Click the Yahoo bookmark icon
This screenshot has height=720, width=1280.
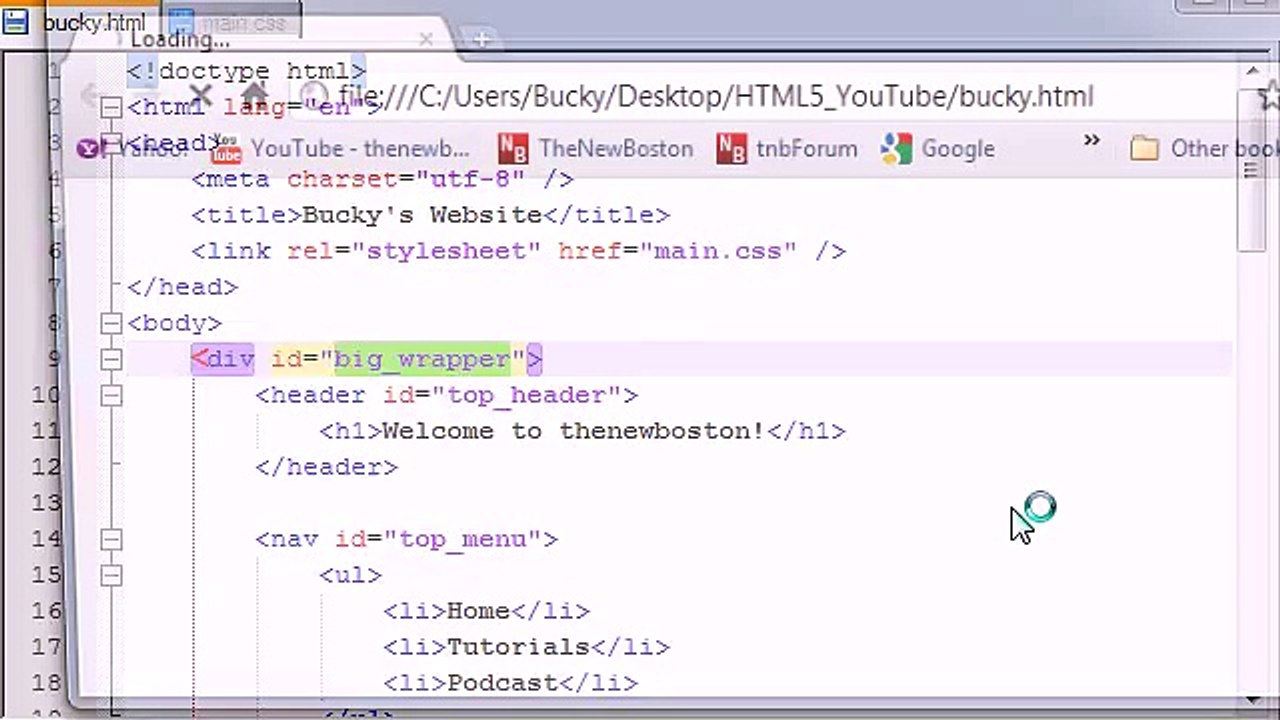tap(89, 149)
